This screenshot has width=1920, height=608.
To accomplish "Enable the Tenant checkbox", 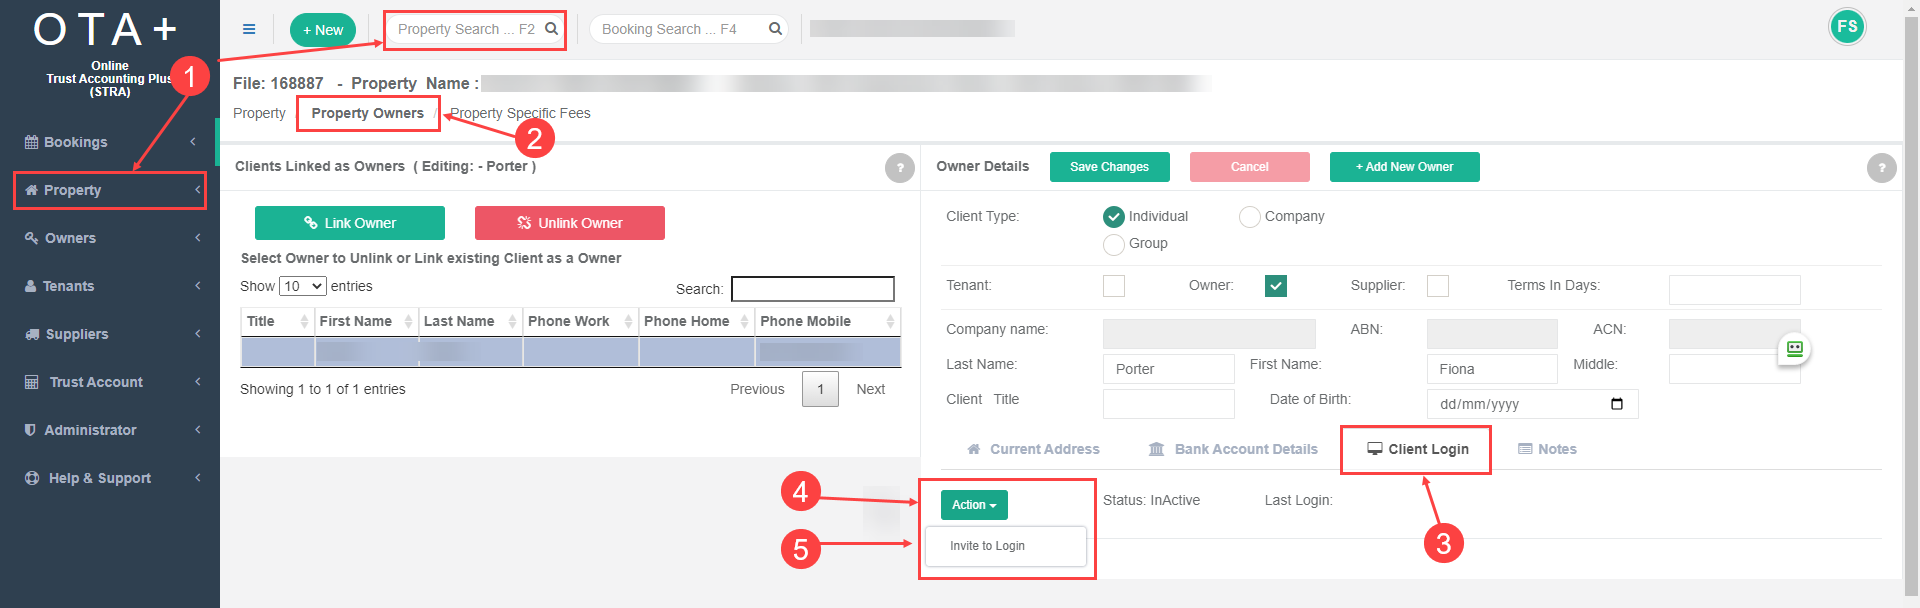I will click(x=1113, y=286).
